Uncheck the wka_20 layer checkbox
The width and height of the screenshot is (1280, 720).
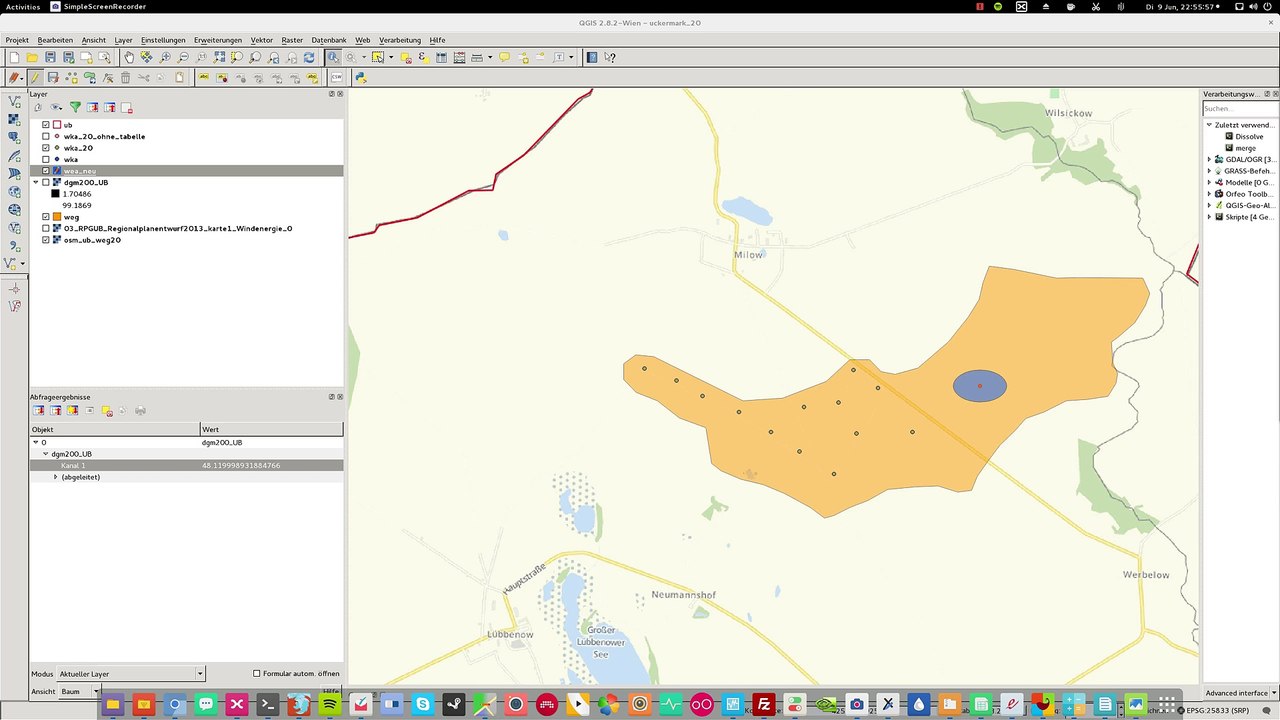click(46, 148)
